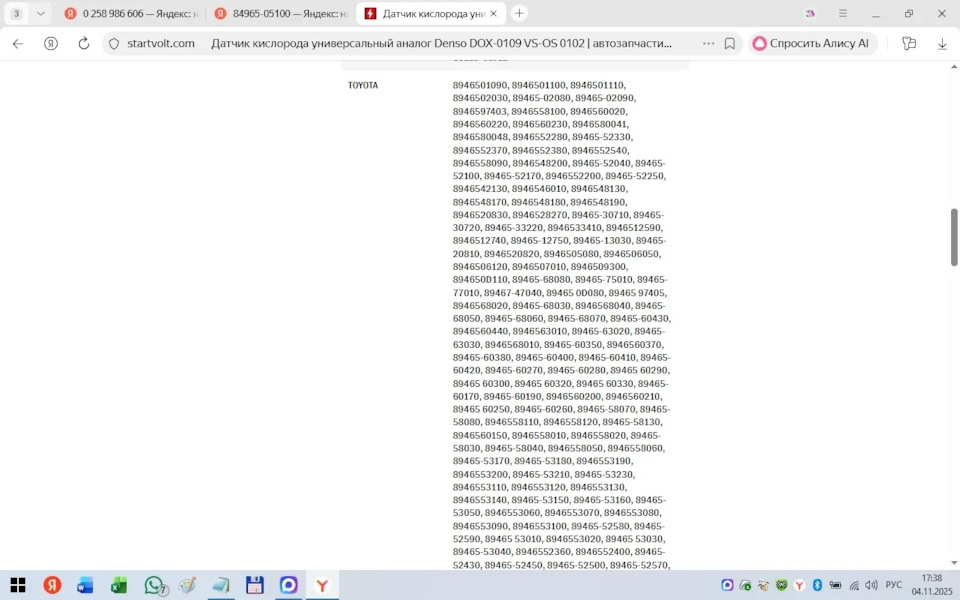
Task: Bookmark this page
Action: [730, 43]
